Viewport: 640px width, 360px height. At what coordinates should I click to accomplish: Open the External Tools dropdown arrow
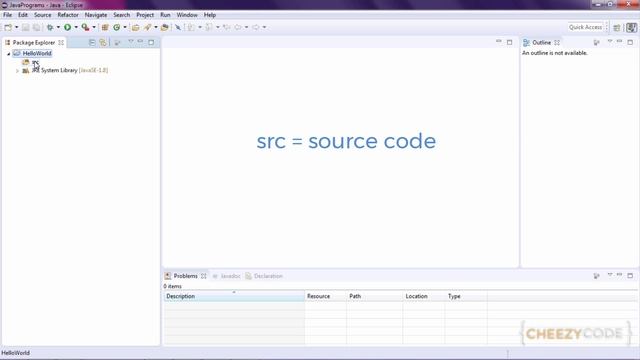coord(94,27)
